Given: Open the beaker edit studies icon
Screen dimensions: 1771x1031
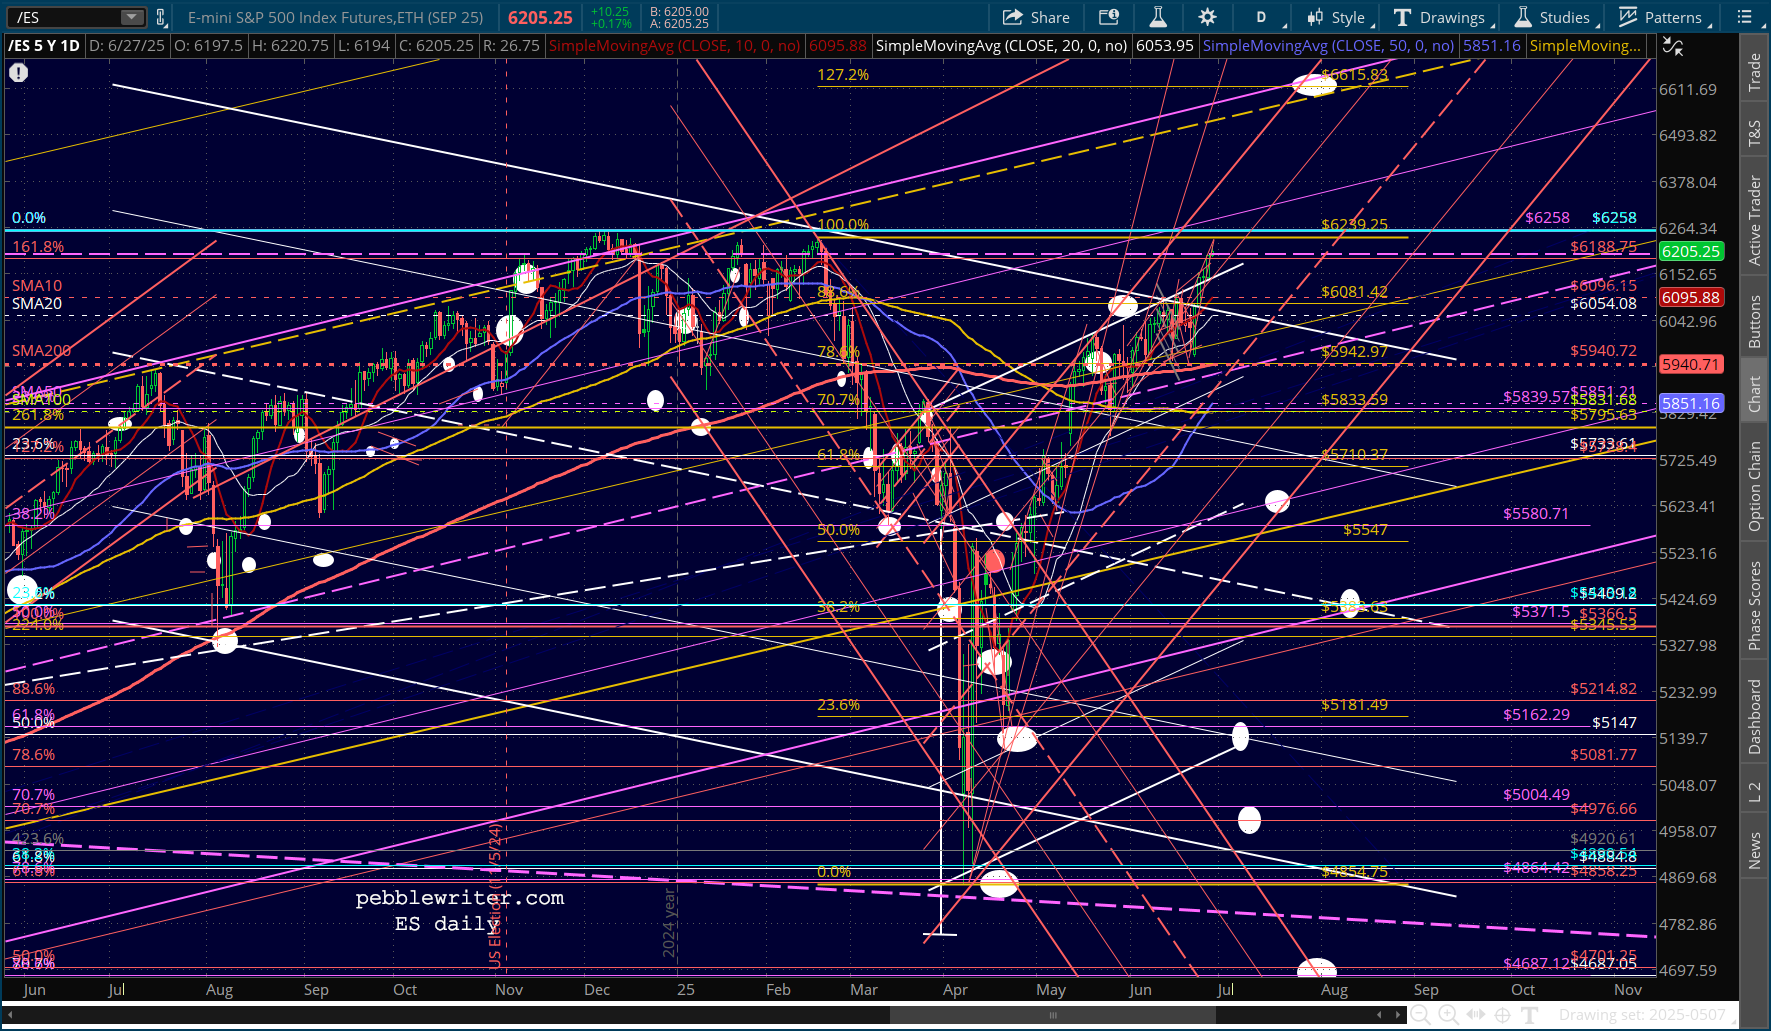Looking at the screenshot, I should pyautogui.click(x=1158, y=17).
